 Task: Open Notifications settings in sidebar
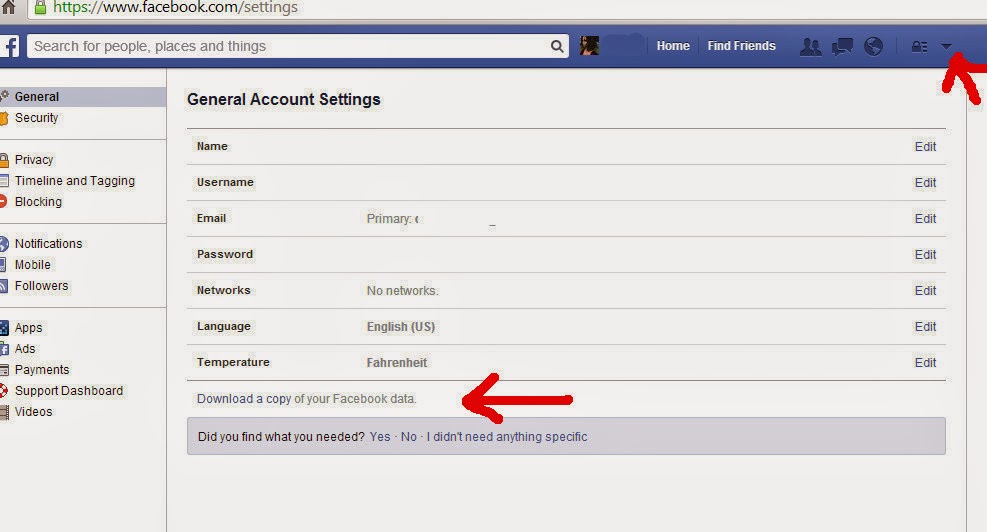(x=48, y=244)
